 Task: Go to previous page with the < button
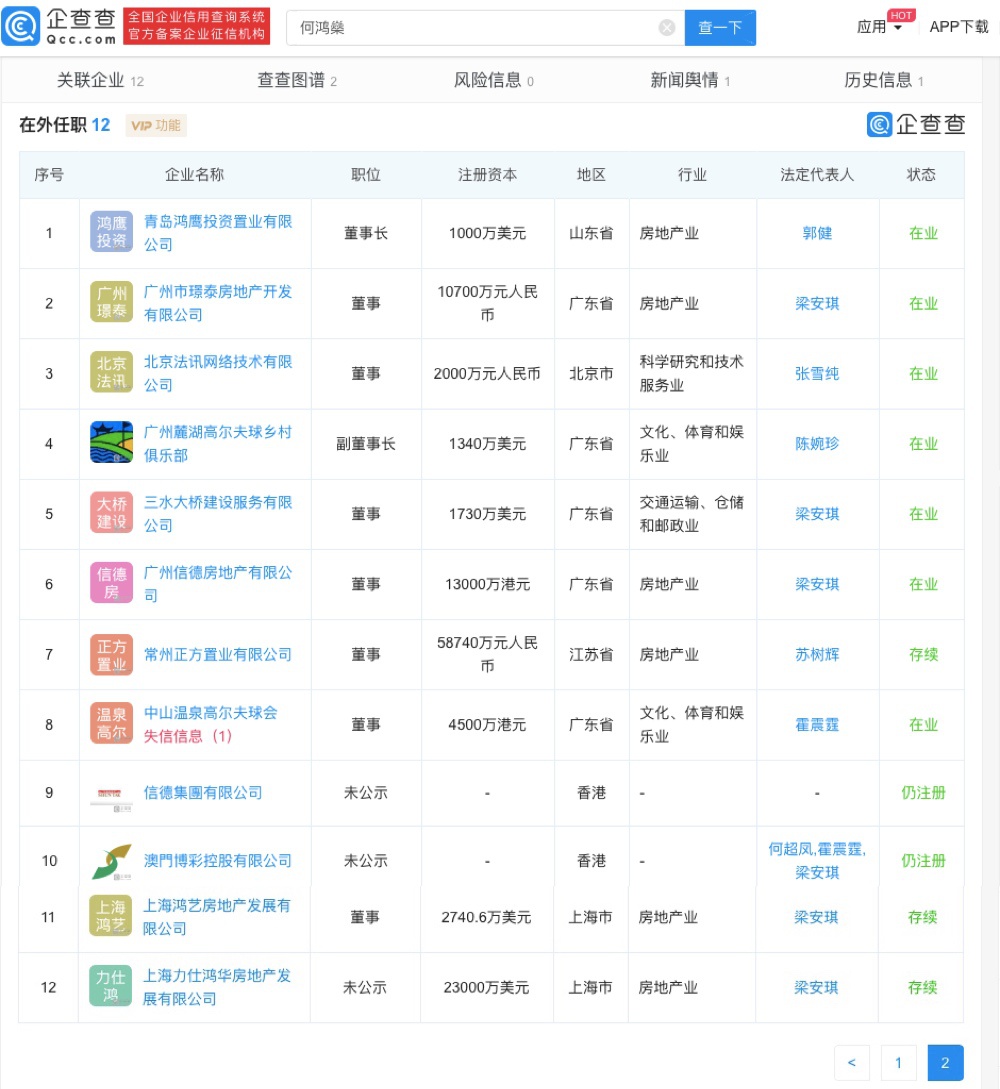pos(852,1063)
